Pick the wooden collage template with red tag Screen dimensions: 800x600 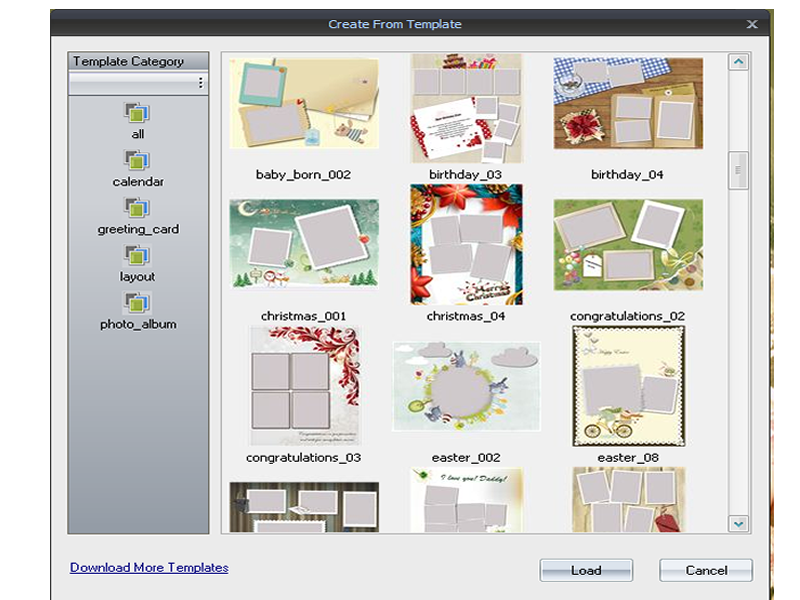click(x=629, y=500)
